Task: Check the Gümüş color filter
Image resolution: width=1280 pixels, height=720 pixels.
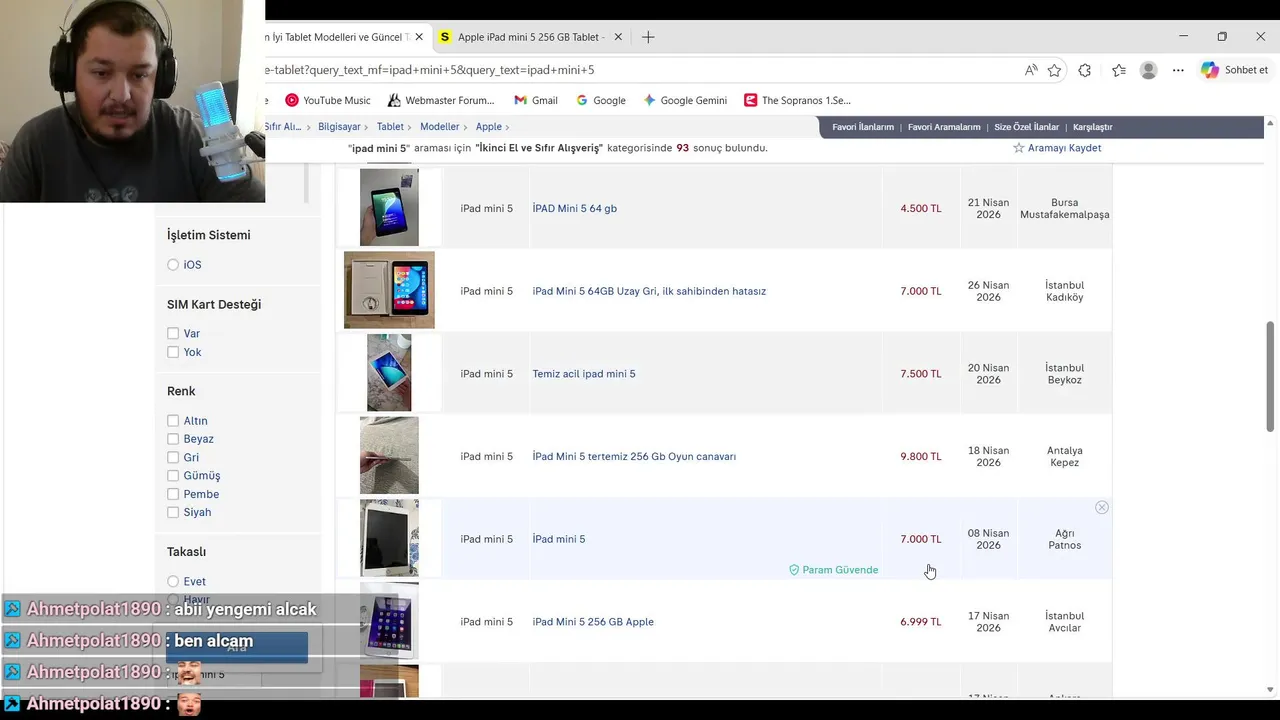Action: (x=173, y=476)
